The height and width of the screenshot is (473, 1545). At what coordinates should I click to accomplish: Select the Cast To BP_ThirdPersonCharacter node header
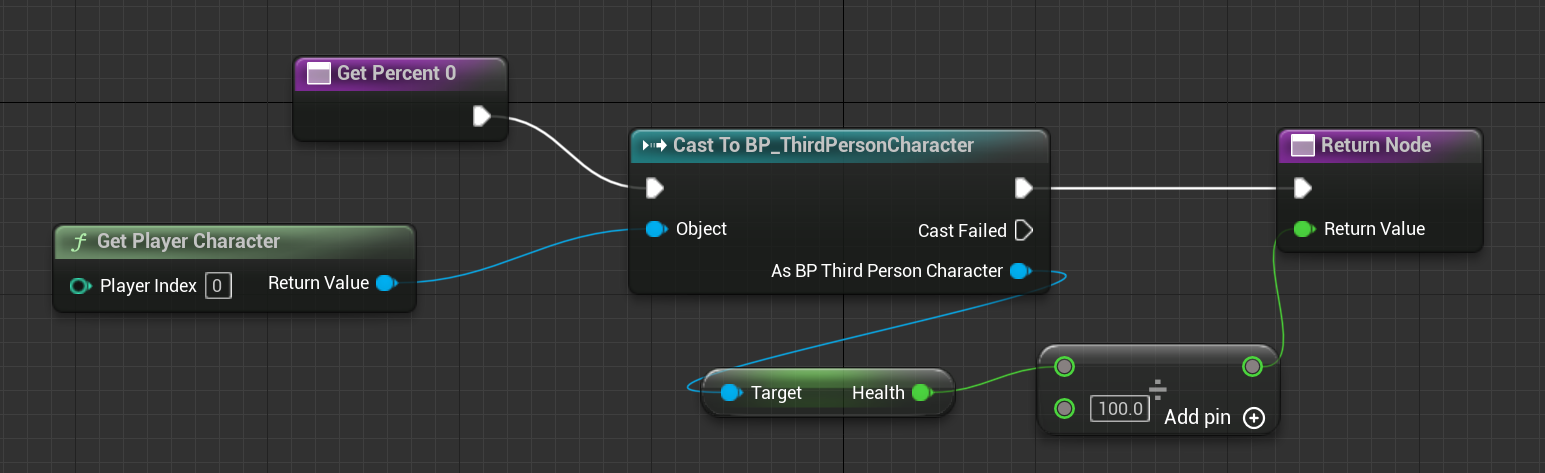(823, 146)
